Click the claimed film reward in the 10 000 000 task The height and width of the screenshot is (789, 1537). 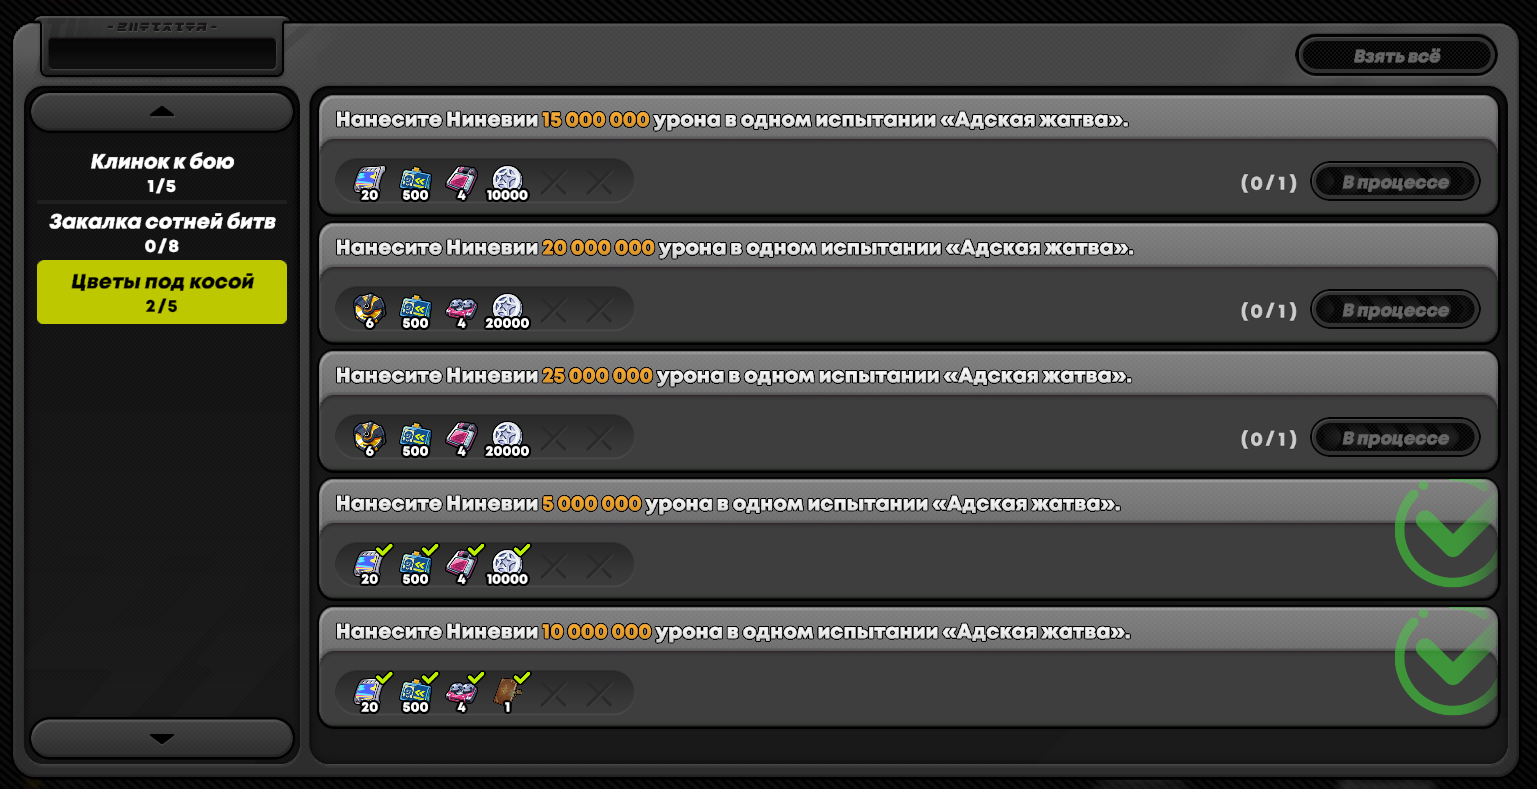[x=368, y=693]
